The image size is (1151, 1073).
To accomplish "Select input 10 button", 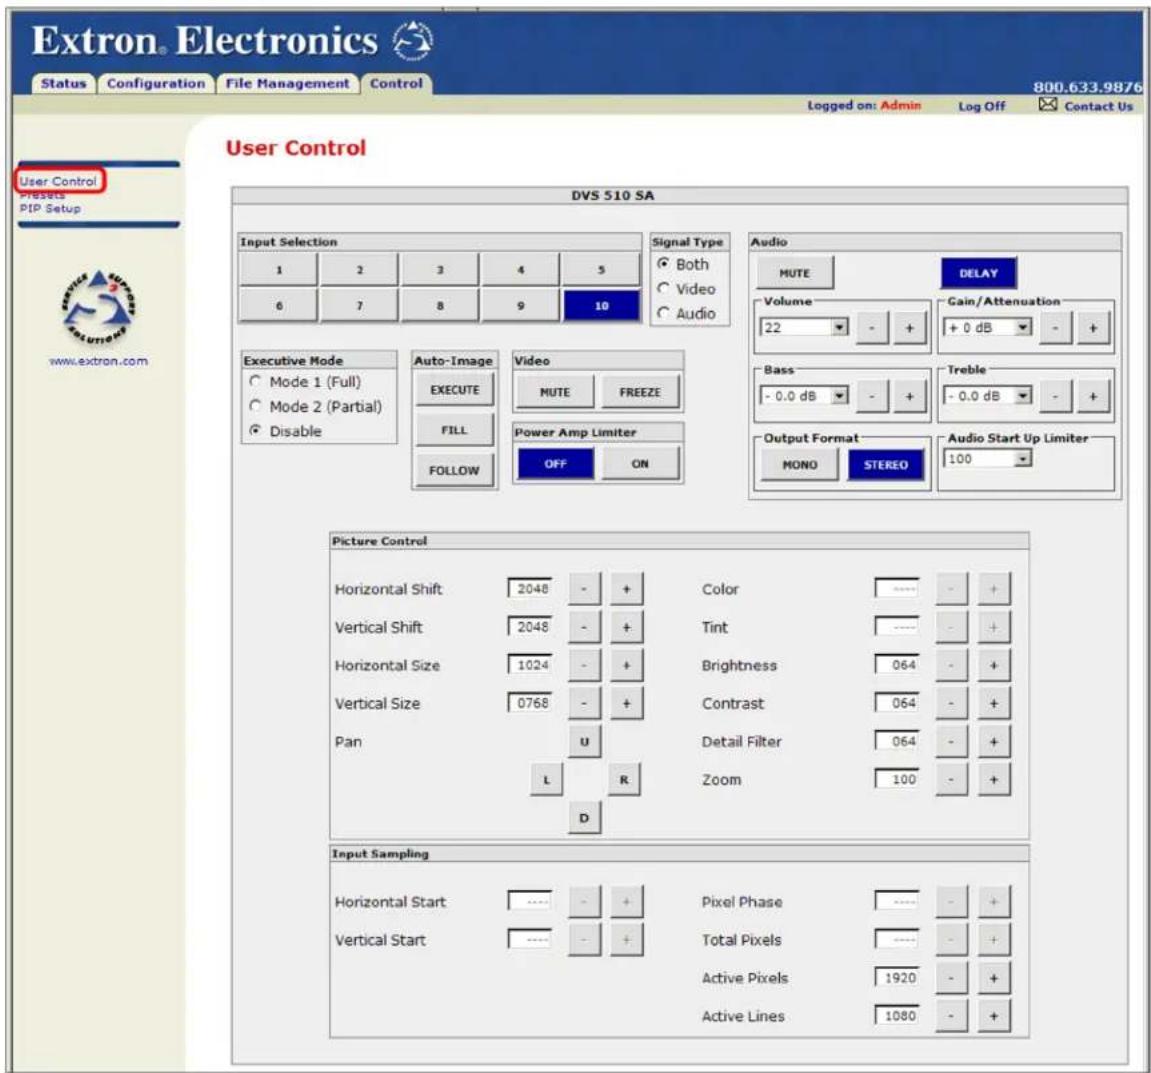I will (601, 306).
